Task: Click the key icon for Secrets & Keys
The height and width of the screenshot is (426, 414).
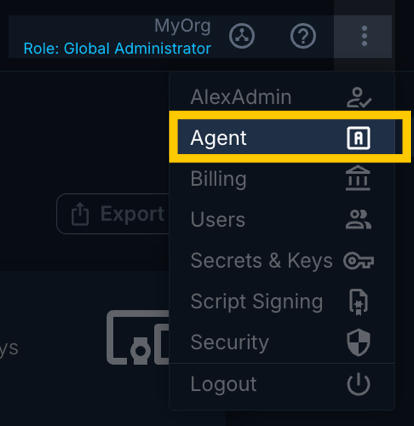Action: [x=359, y=261]
